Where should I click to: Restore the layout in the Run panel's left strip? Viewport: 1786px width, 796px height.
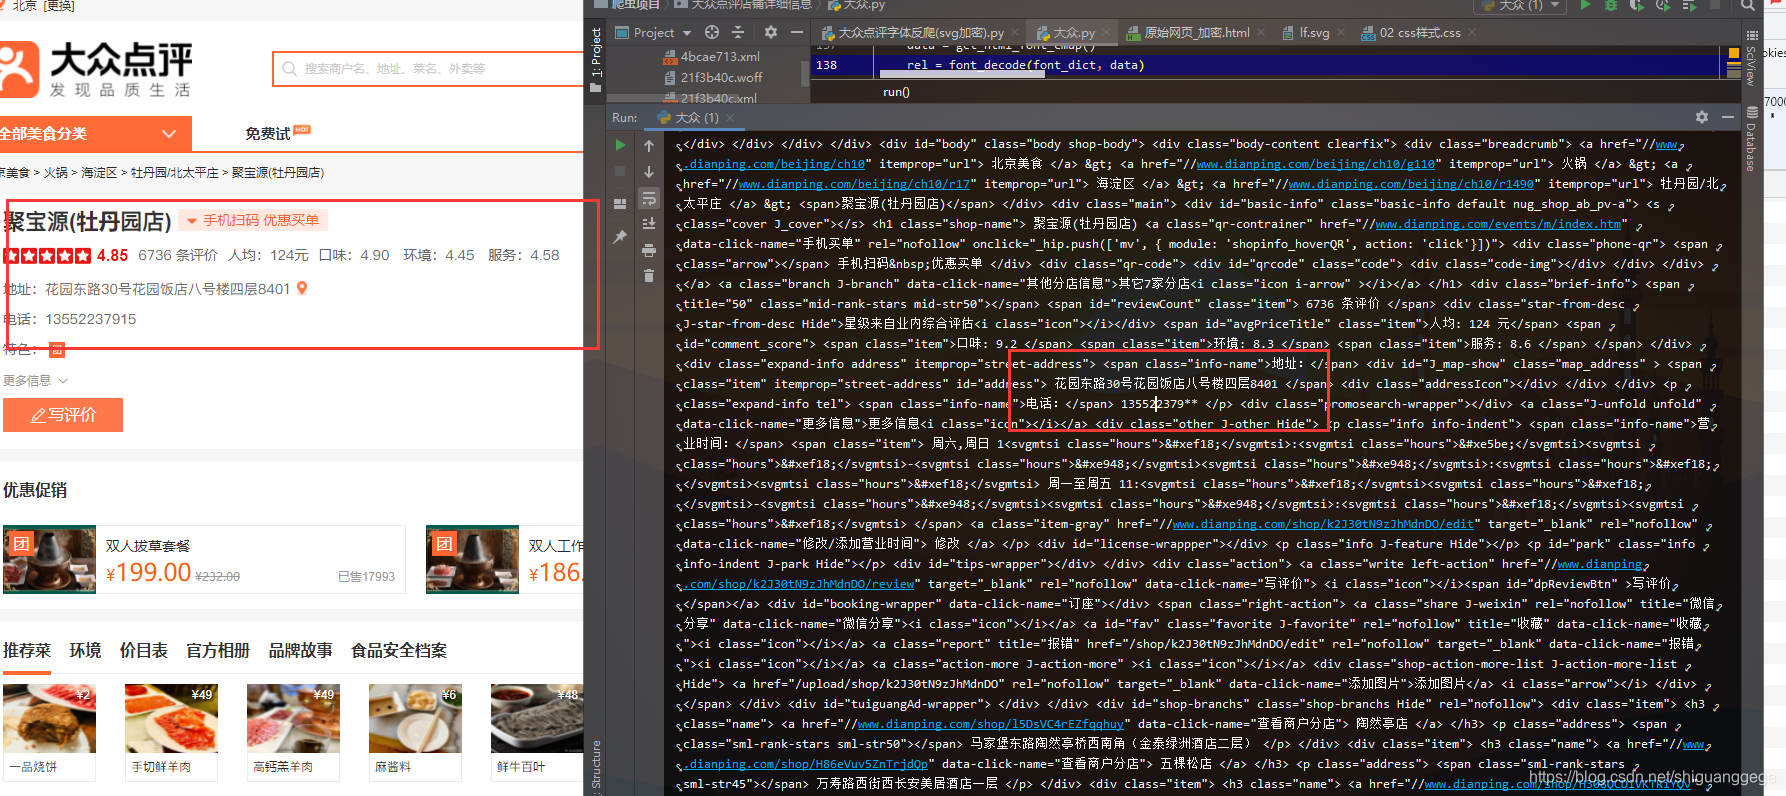(x=620, y=203)
